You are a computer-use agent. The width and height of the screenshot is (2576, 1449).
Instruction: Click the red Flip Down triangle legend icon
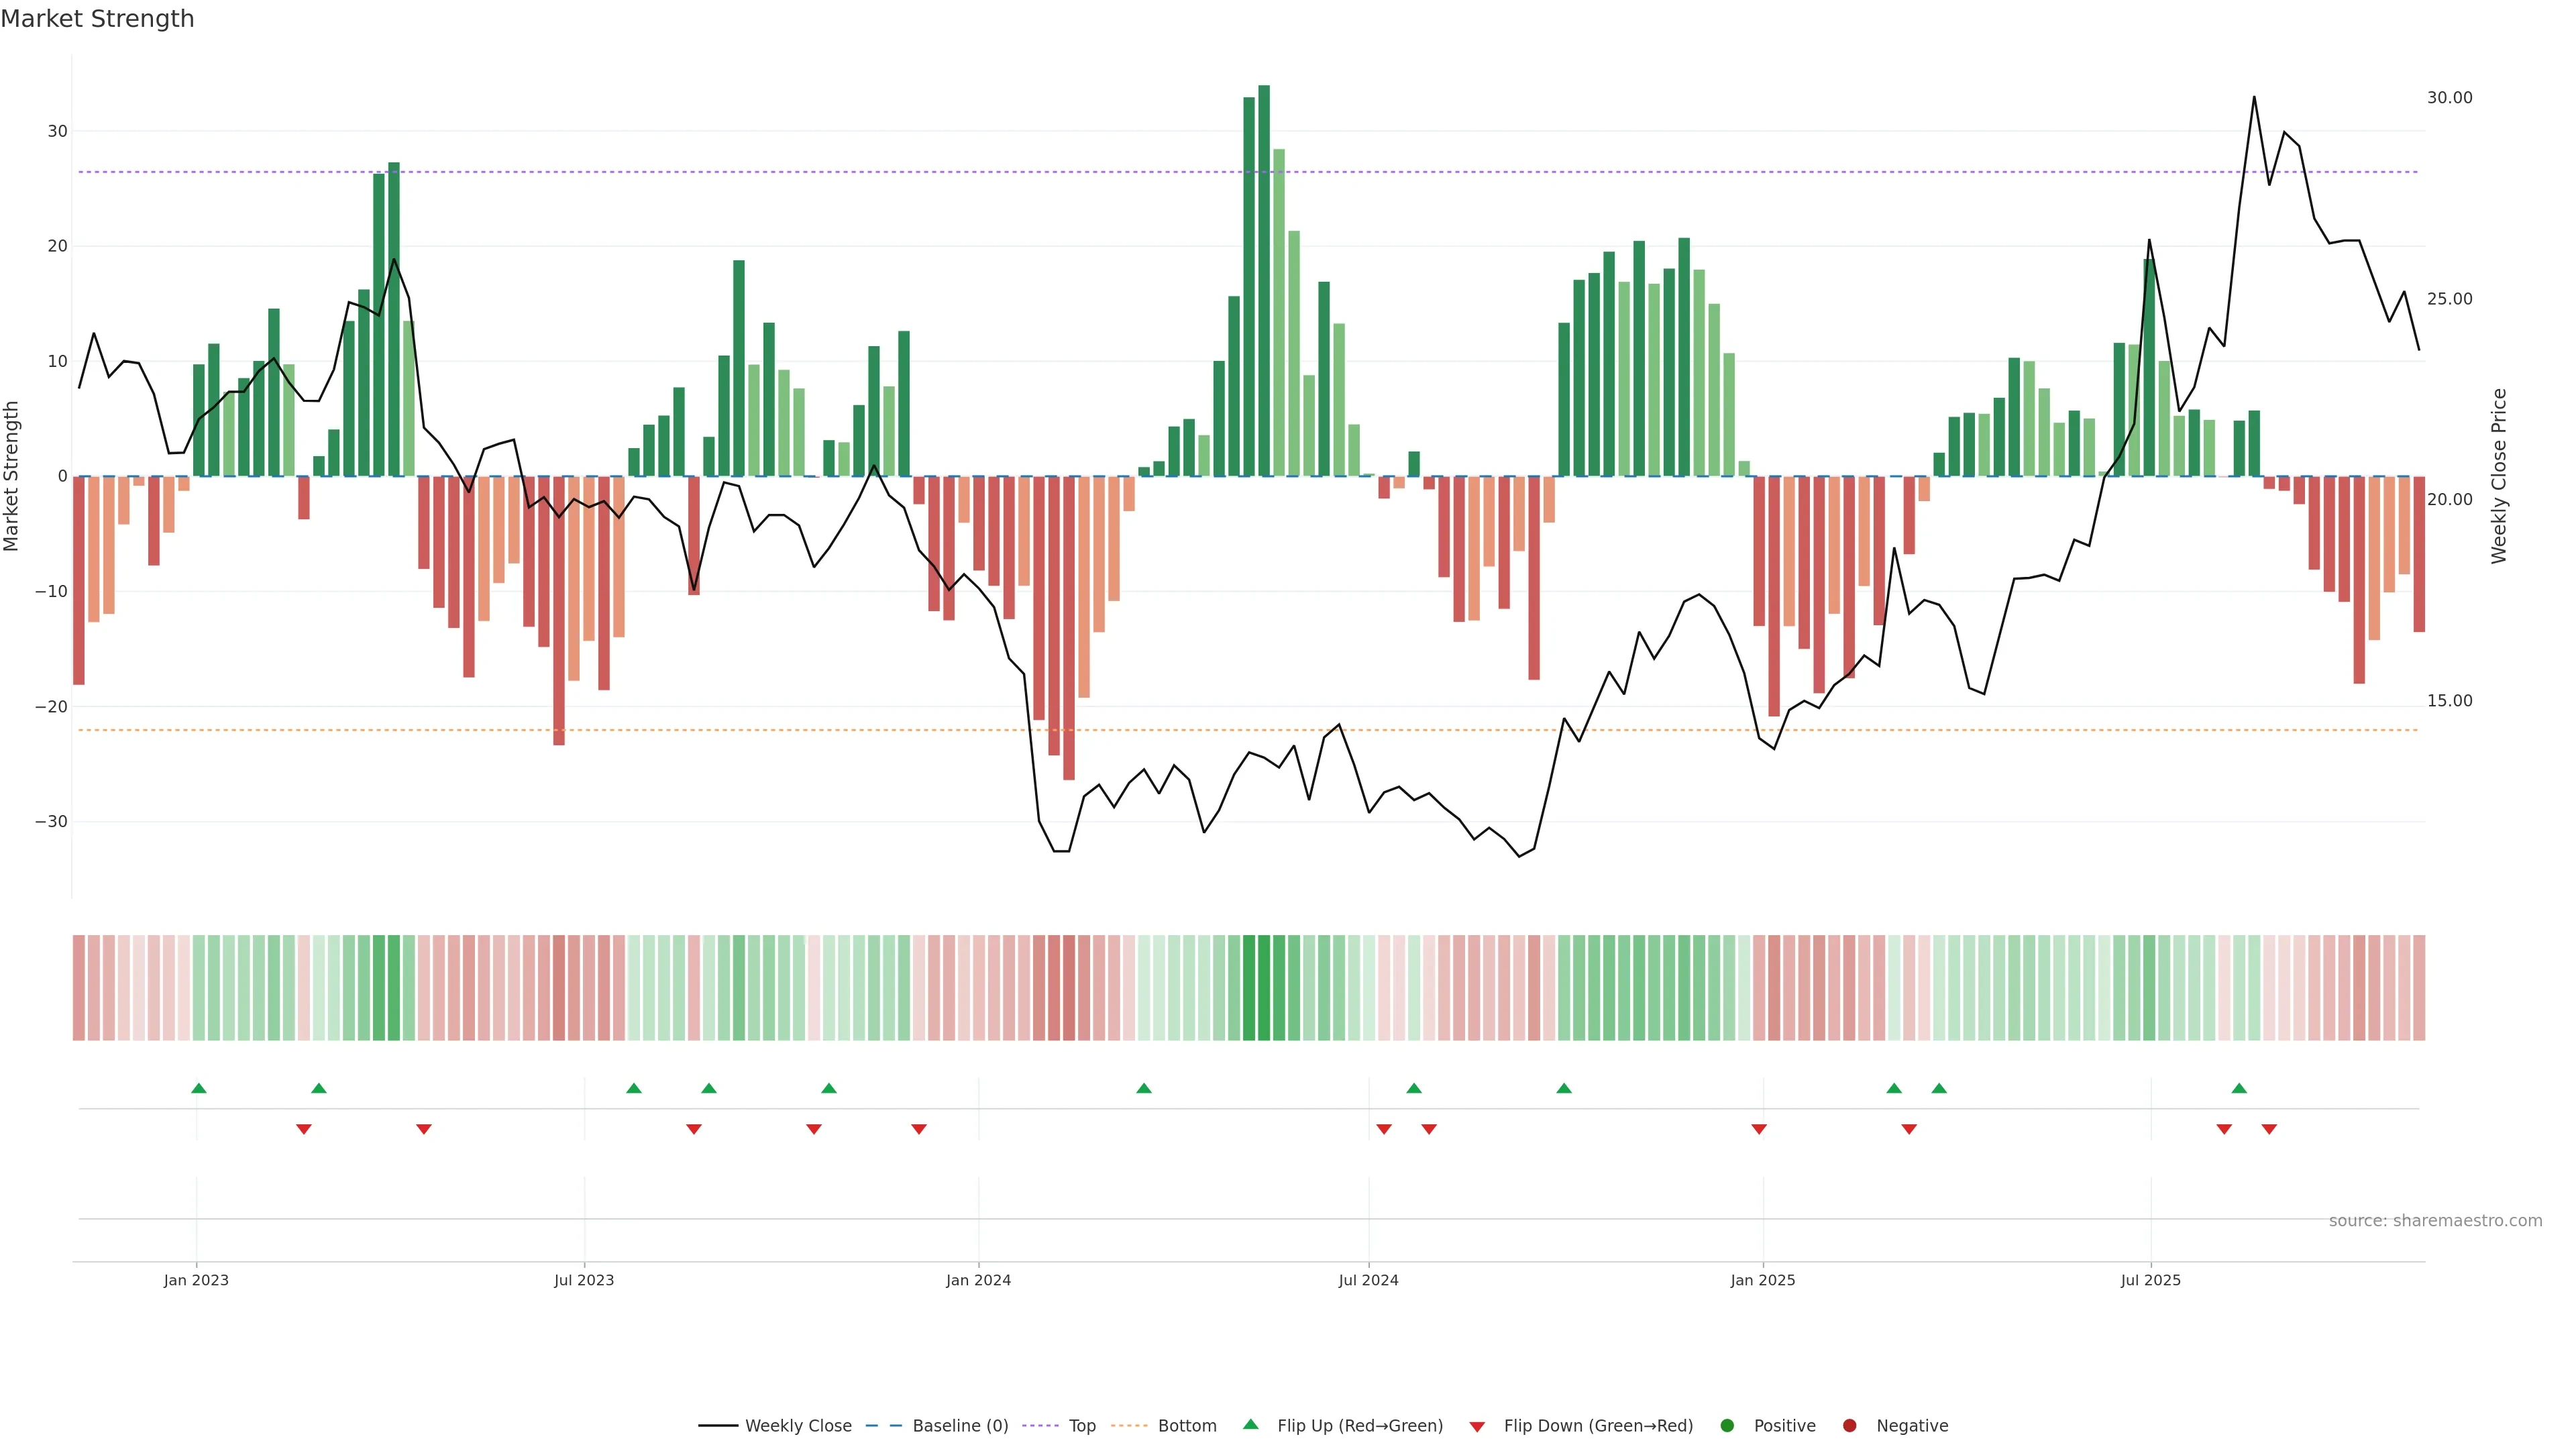click(1477, 1427)
